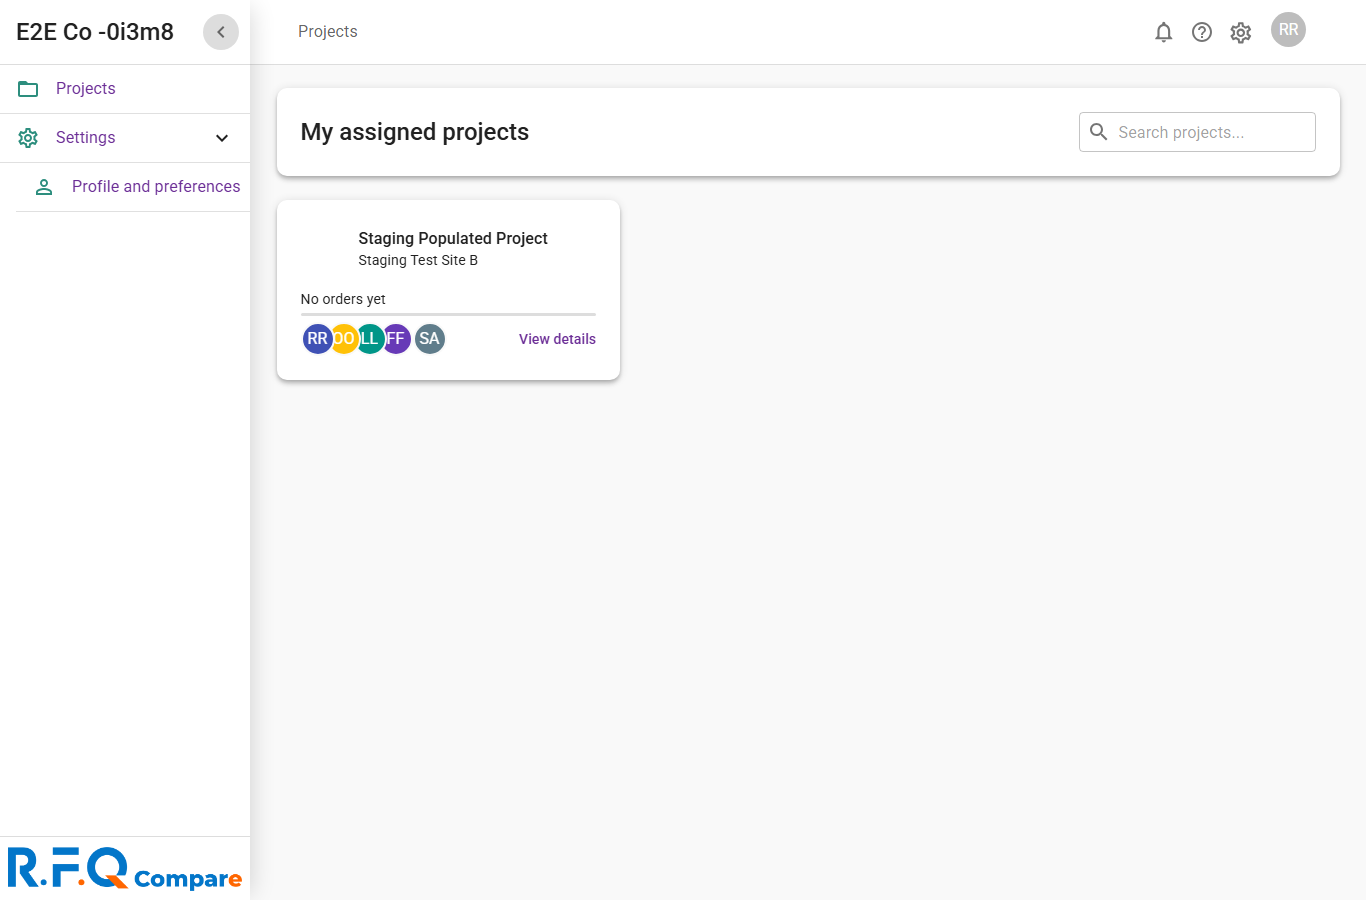This screenshot has height=900, width=1366.
Task: Open the RR user avatar menu
Action: click(x=1288, y=30)
